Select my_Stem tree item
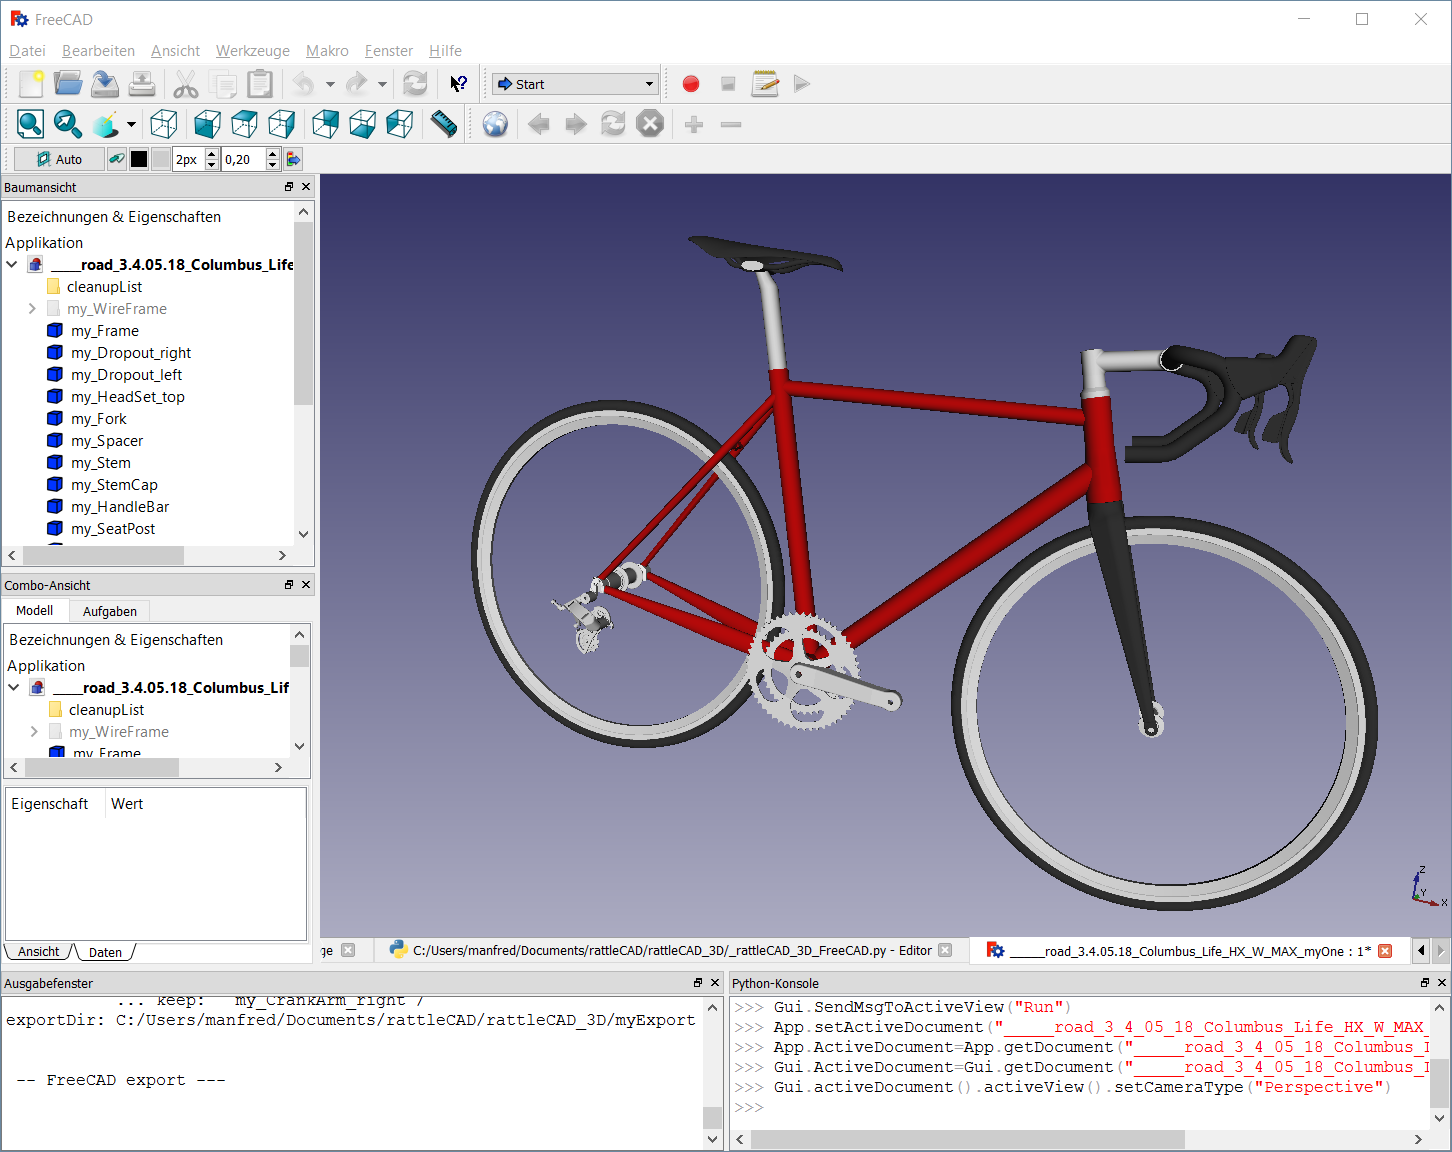 pyautogui.click(x=101, y=463)
